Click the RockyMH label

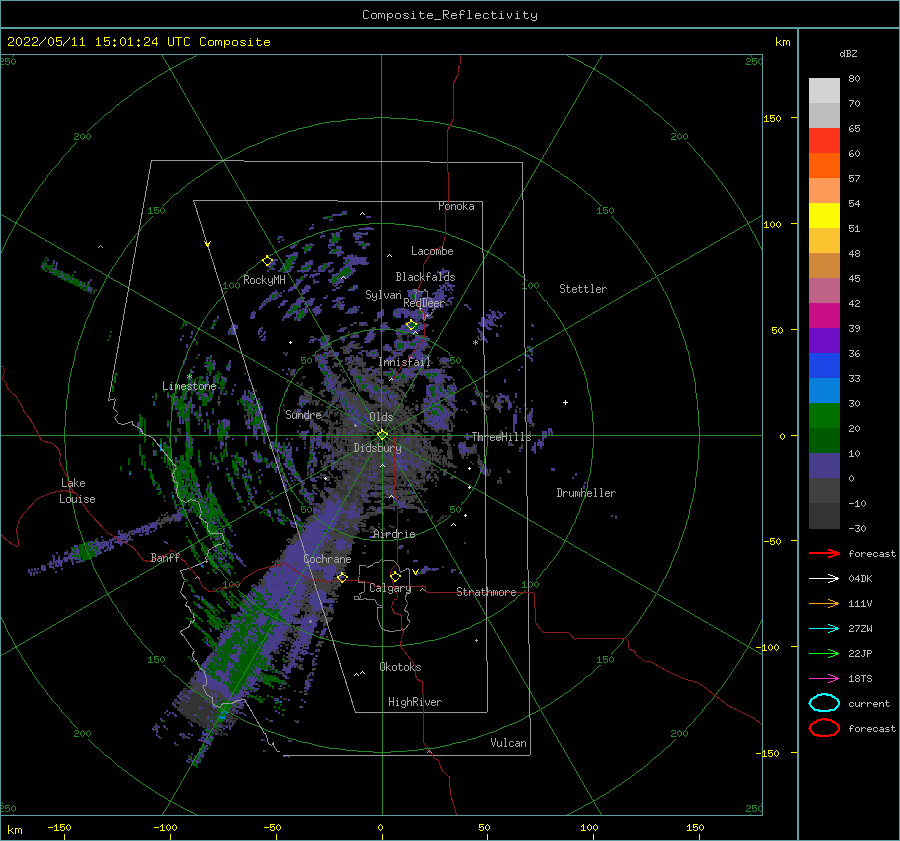pos(264,280)
